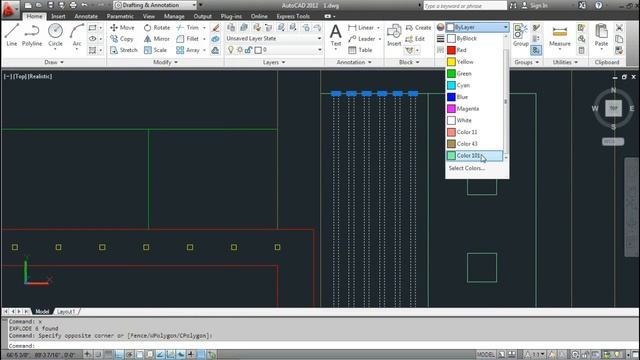Viewport: 640px width, 360px height.
Task: Switch to the Annotate ribbon tab
Action: [x=86, y=16]
